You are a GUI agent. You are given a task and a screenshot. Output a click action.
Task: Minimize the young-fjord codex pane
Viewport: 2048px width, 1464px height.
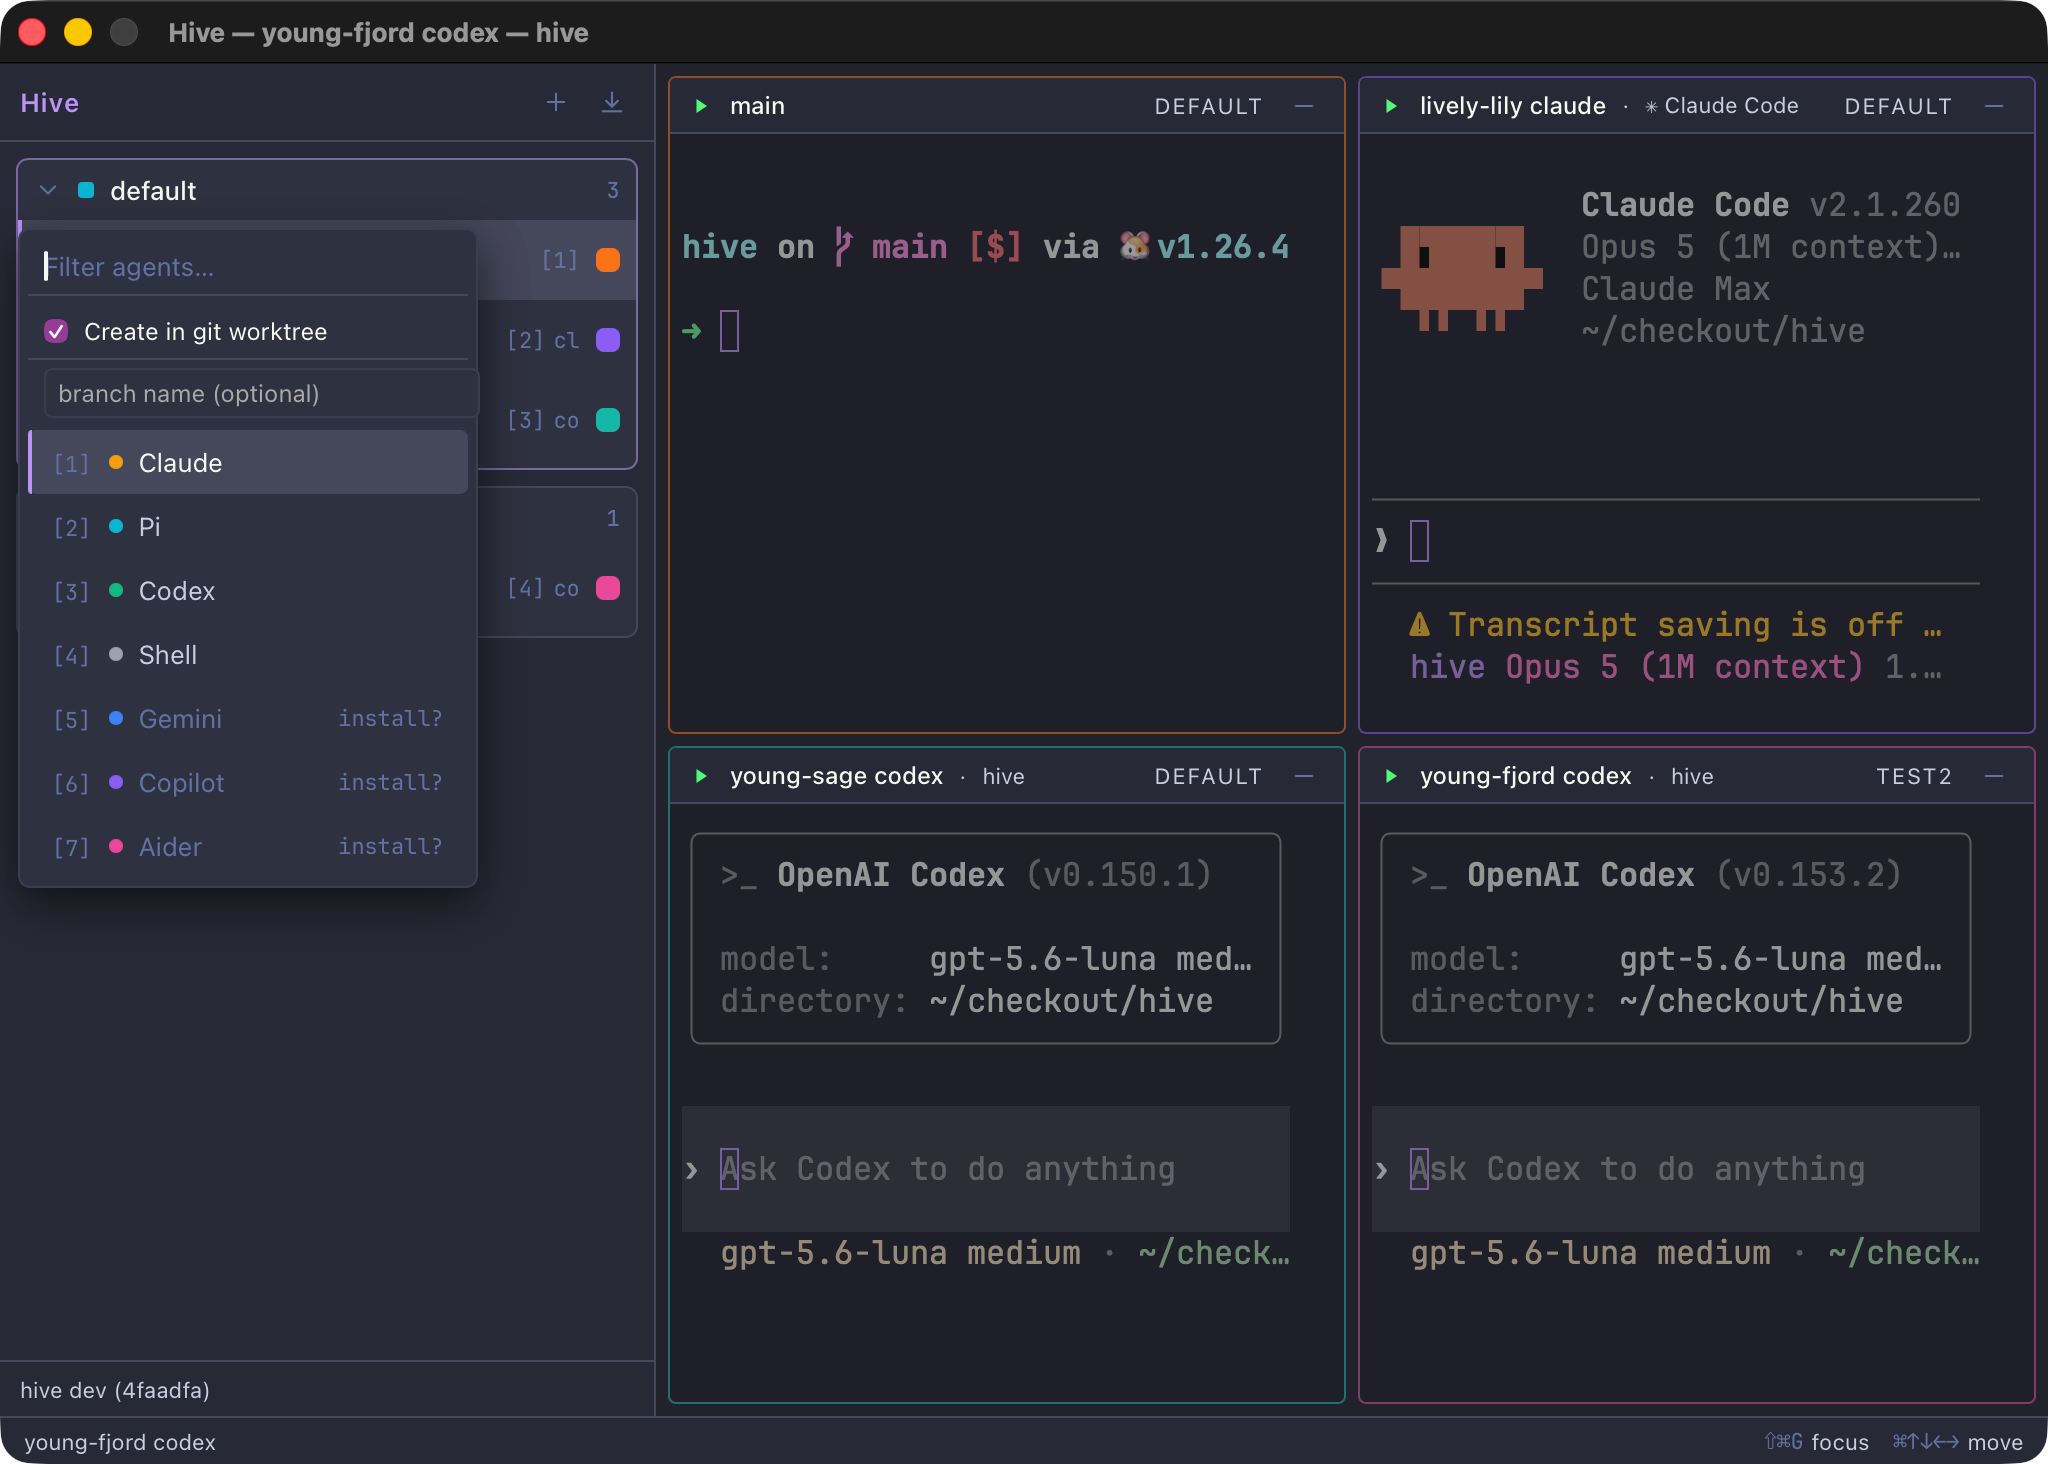pyautogui.click(x=1994, y=776)
